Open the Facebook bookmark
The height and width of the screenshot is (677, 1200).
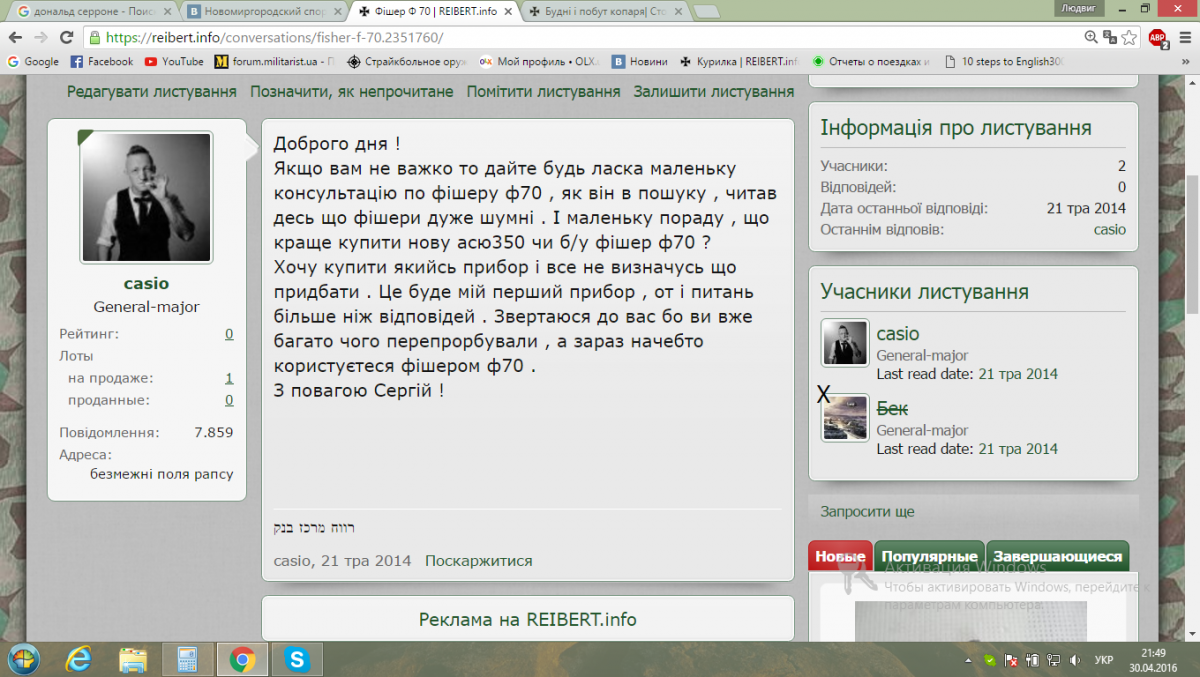coord(102,61)
